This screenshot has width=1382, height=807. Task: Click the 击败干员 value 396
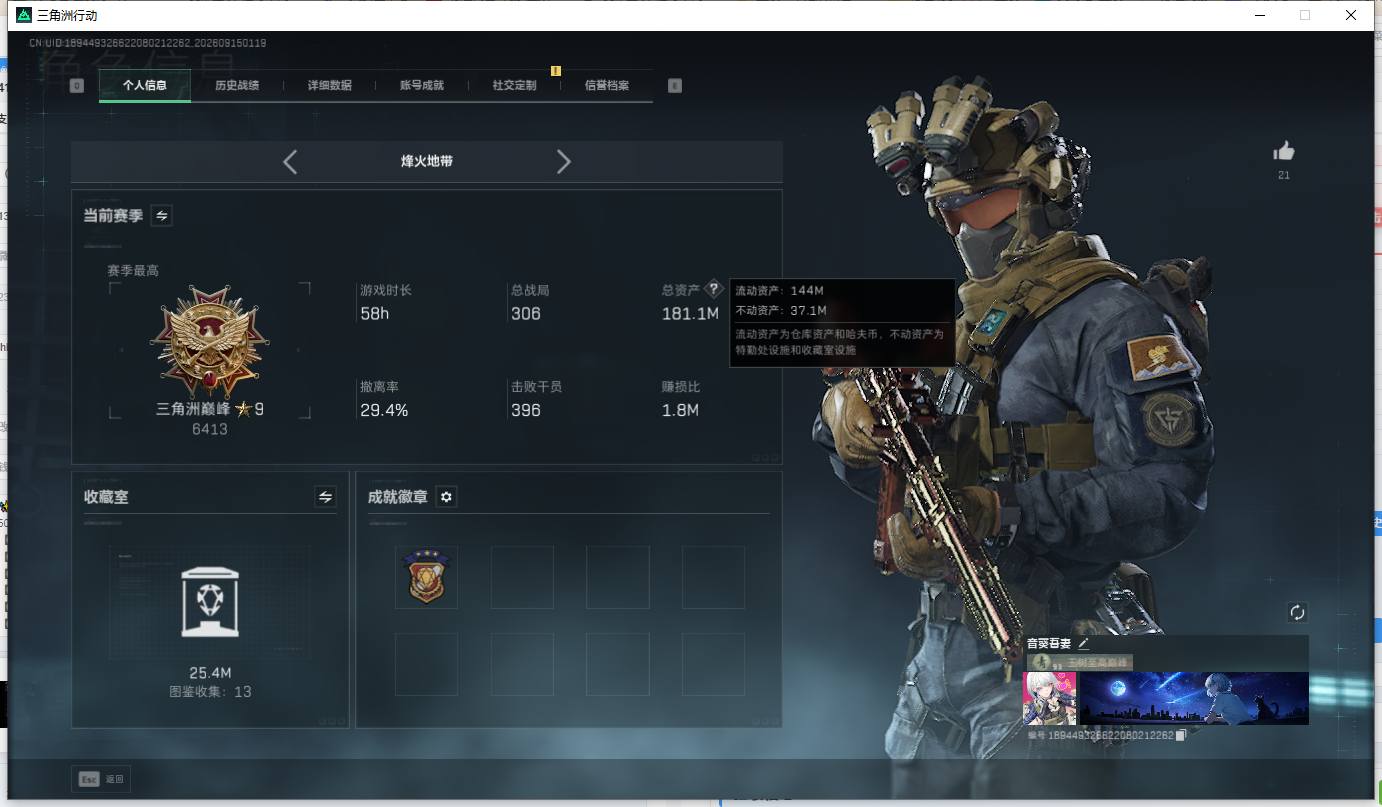tap(526, 410)
